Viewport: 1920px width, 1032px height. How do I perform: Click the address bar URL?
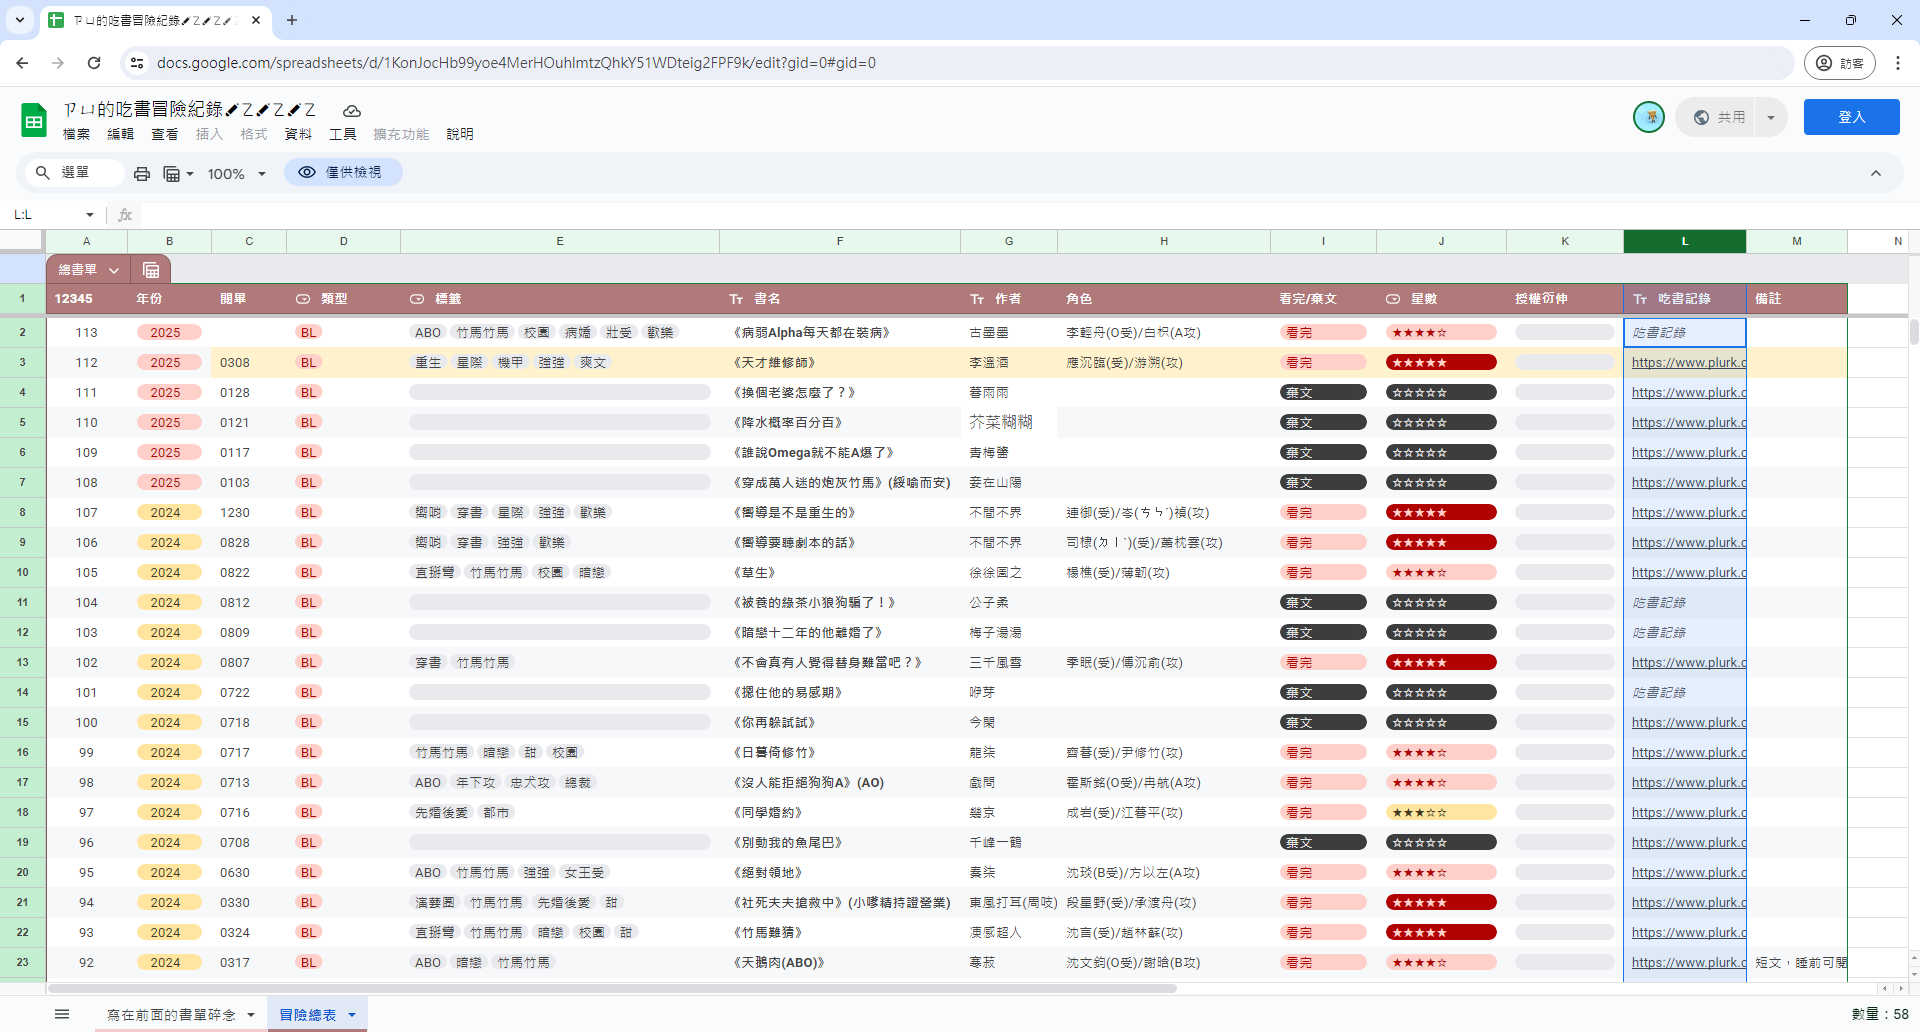coord(516,63)
